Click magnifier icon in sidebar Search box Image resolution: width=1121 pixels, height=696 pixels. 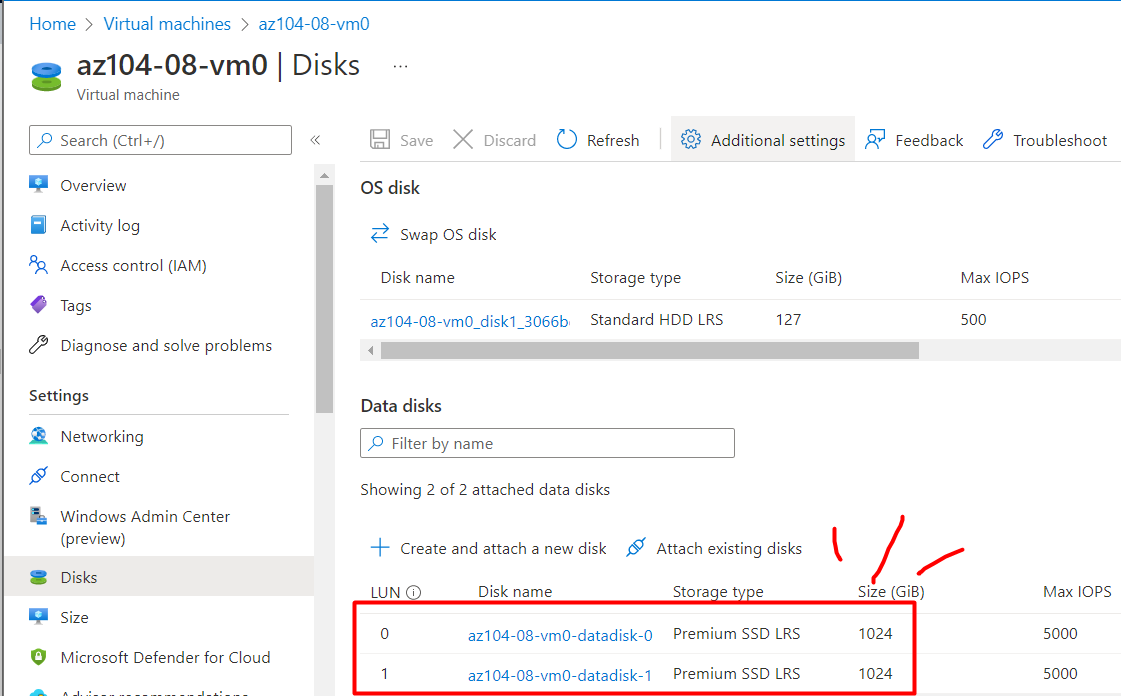pos(45,140)
